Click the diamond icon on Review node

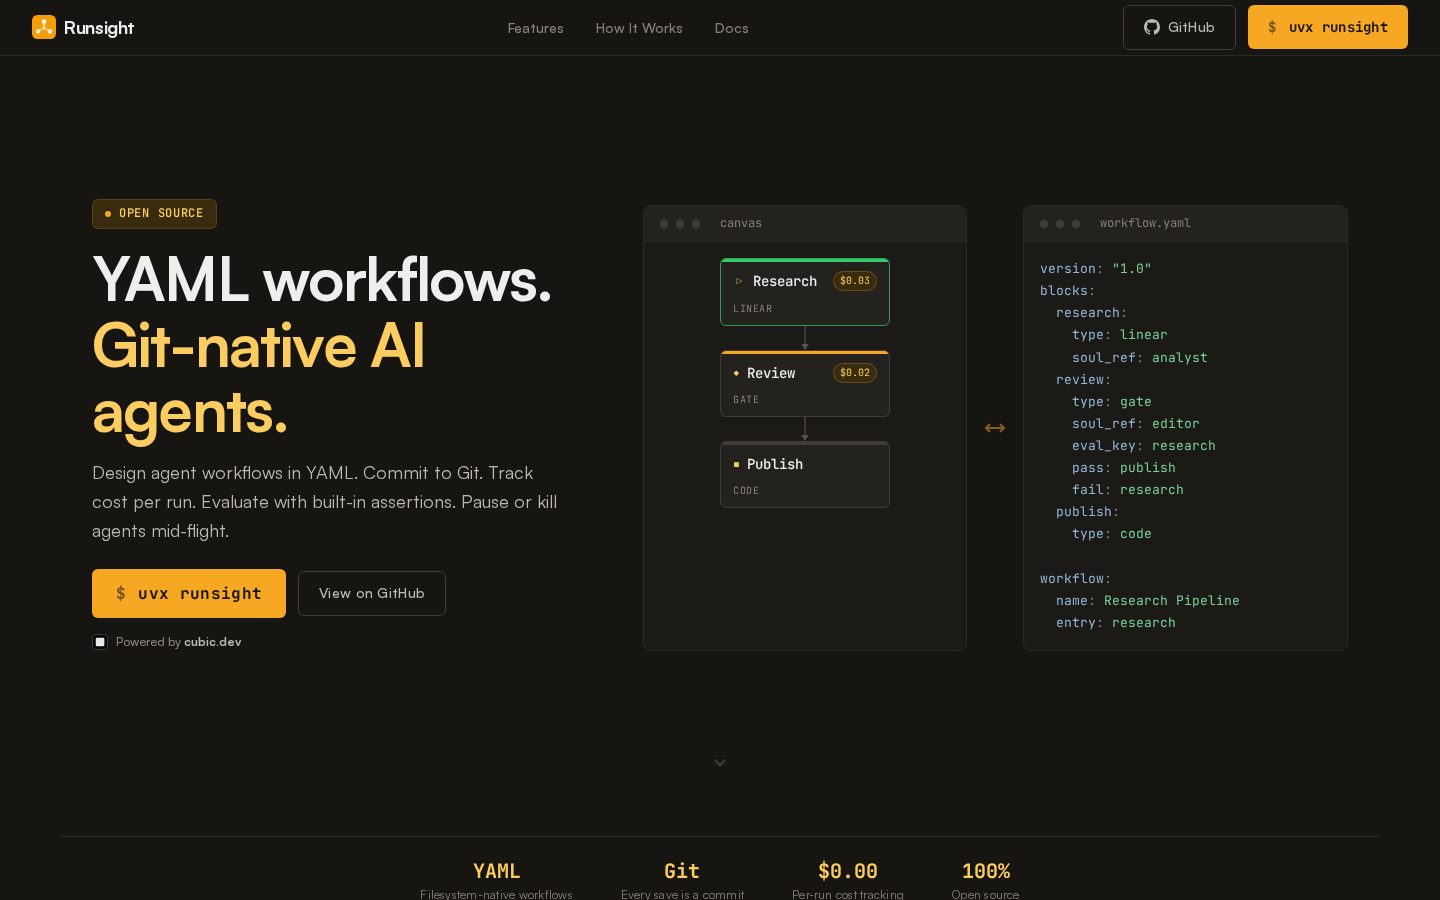point(736,373)
